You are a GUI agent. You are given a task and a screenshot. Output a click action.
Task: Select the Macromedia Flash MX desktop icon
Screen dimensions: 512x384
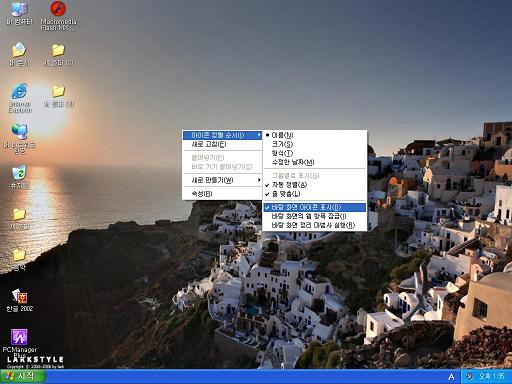(58, 16)
